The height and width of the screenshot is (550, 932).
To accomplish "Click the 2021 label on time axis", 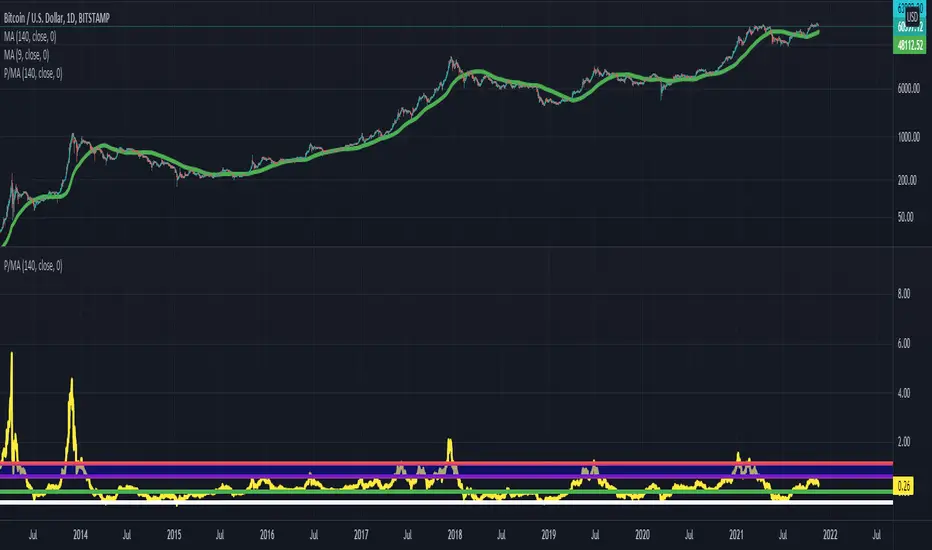I will point(736,535).
